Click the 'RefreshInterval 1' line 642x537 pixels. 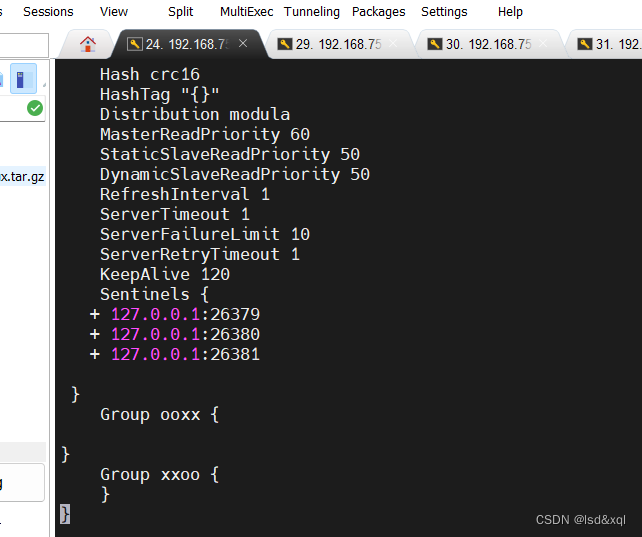tap(185, 194)
